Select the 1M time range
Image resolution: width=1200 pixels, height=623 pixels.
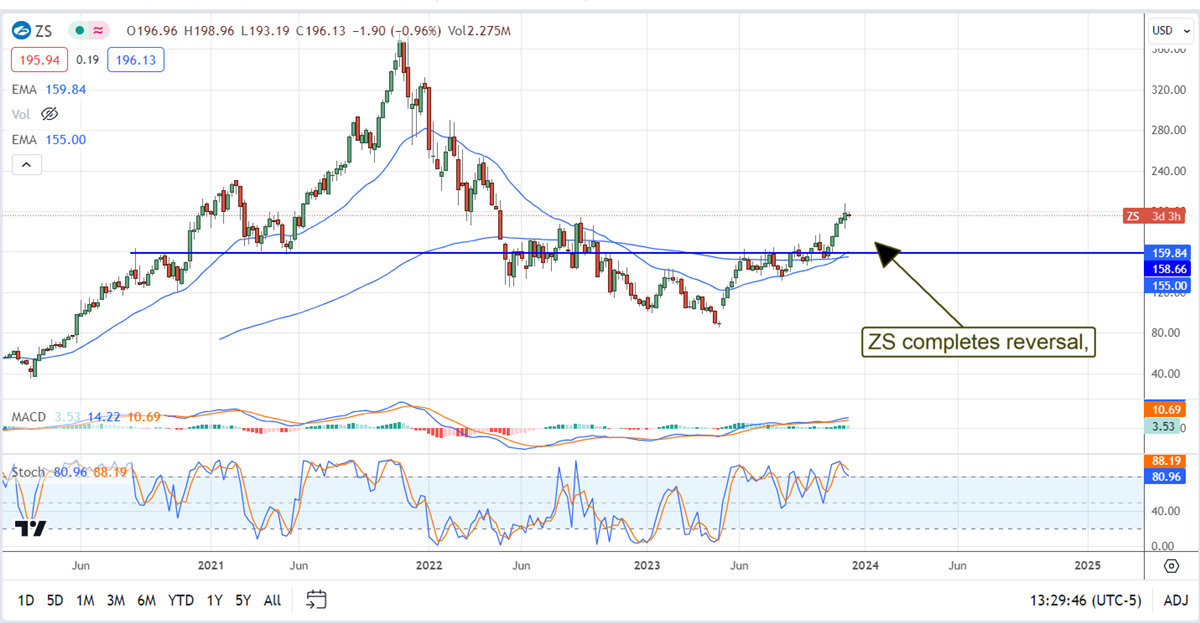click(85, 600)
